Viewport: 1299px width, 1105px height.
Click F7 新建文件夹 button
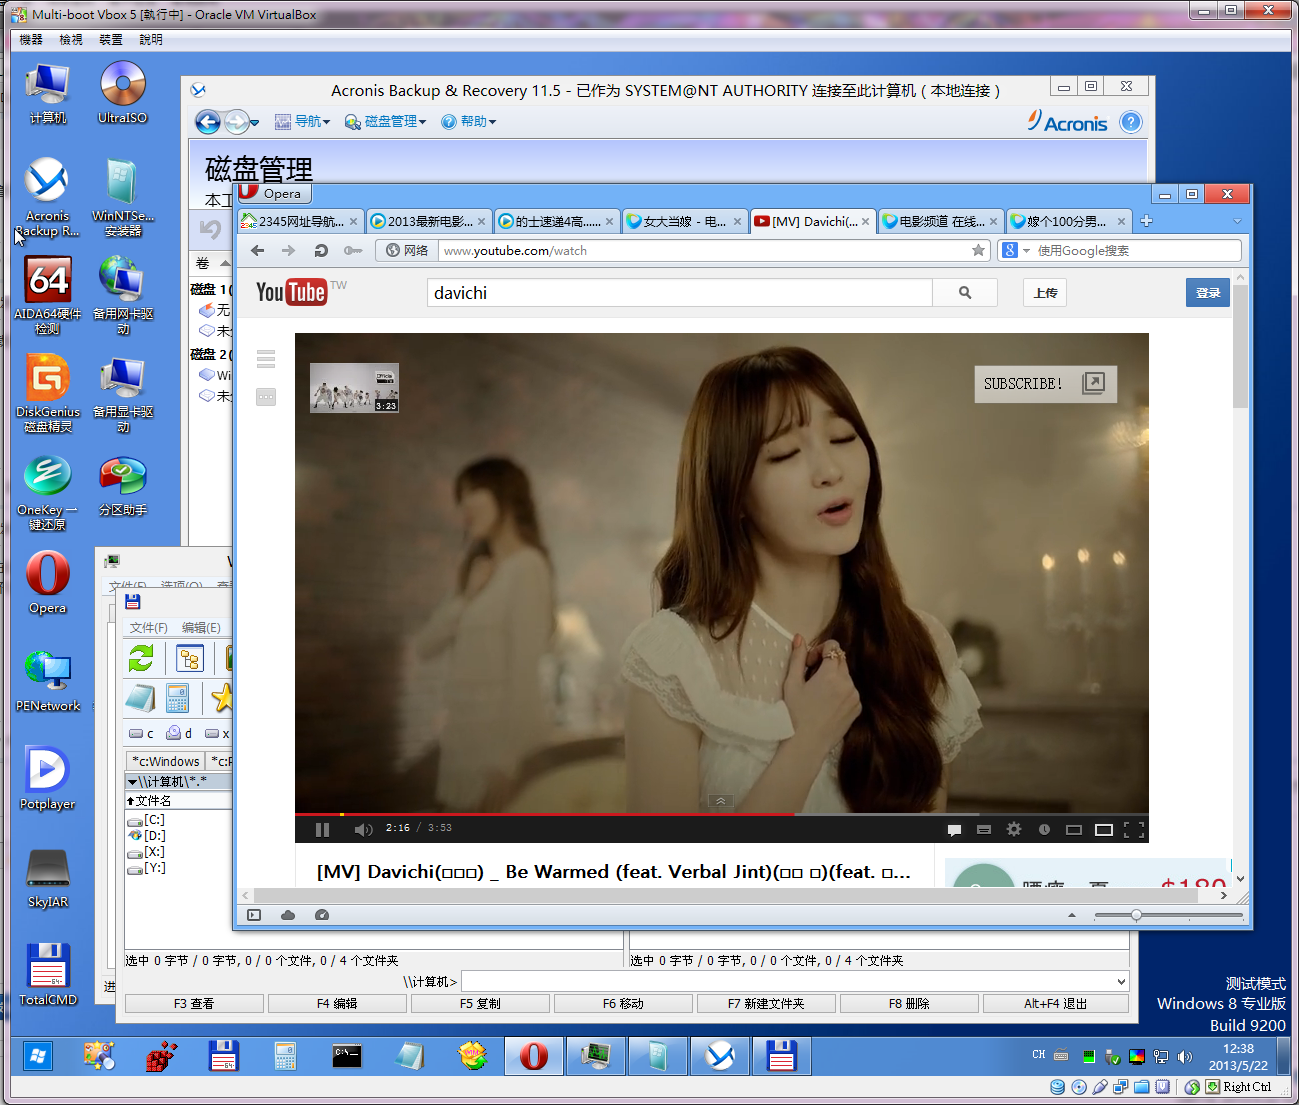pyautogui.click(x=766, y=1004)
